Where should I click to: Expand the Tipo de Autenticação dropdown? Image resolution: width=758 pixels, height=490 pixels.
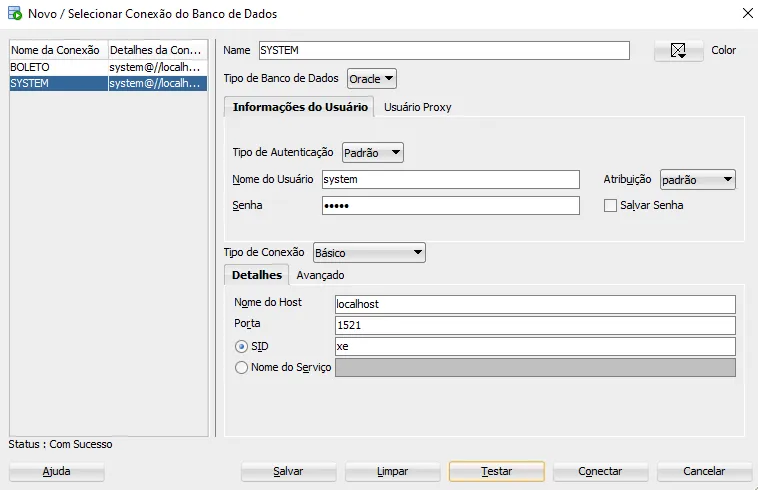coord(373,153)
